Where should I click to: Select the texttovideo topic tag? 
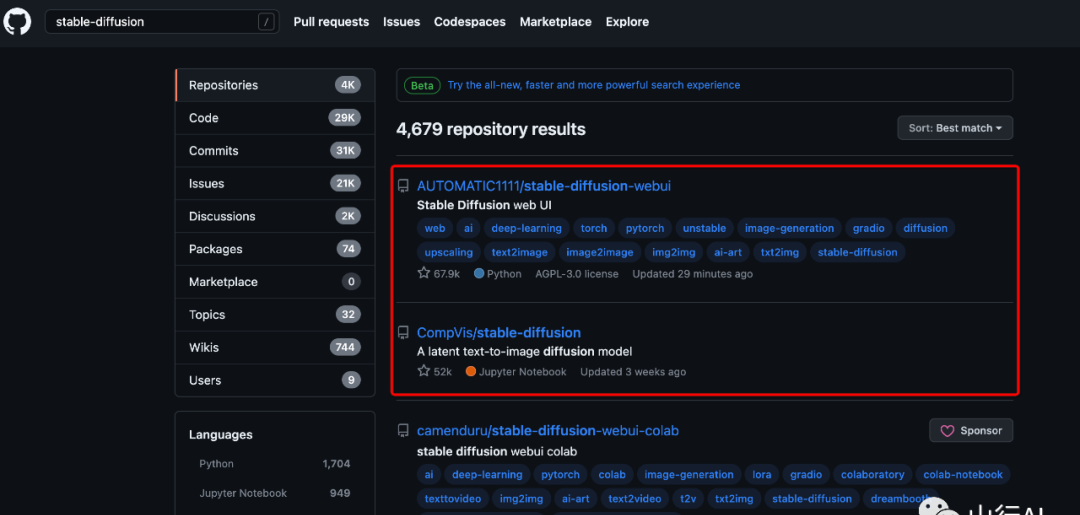click(x=453, y=498)
